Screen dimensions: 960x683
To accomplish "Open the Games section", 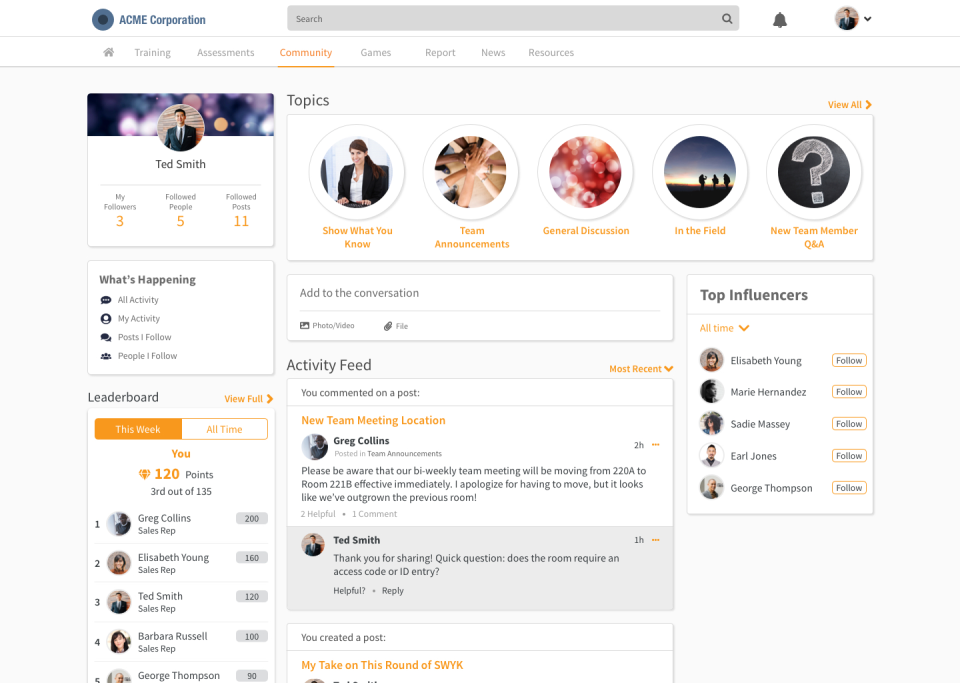I will 375,52.
